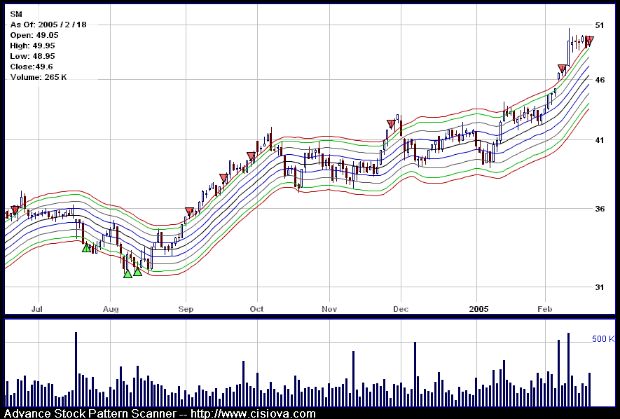Click the '500 K' volume axis label
This screenshot has height=419, width=620.
(x=603, y=339)
